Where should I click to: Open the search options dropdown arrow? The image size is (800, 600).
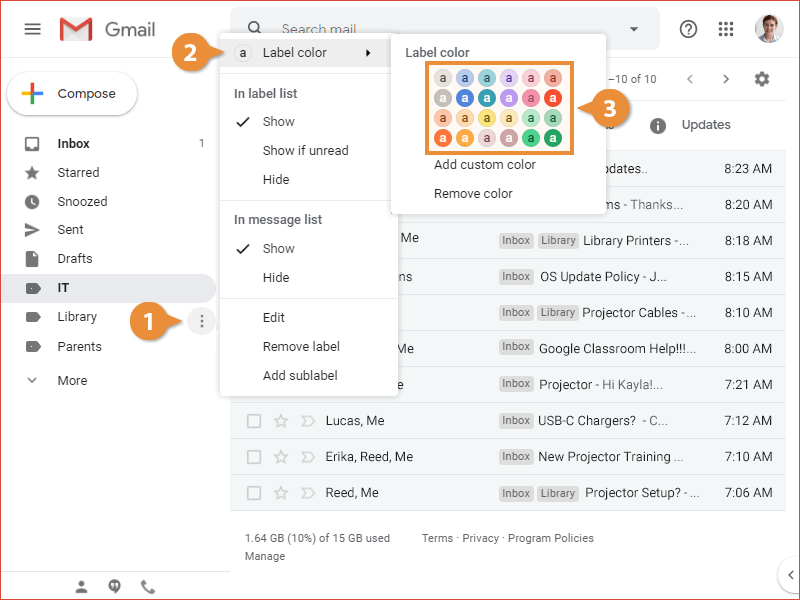pyautogui.click(x=634, y=29)
